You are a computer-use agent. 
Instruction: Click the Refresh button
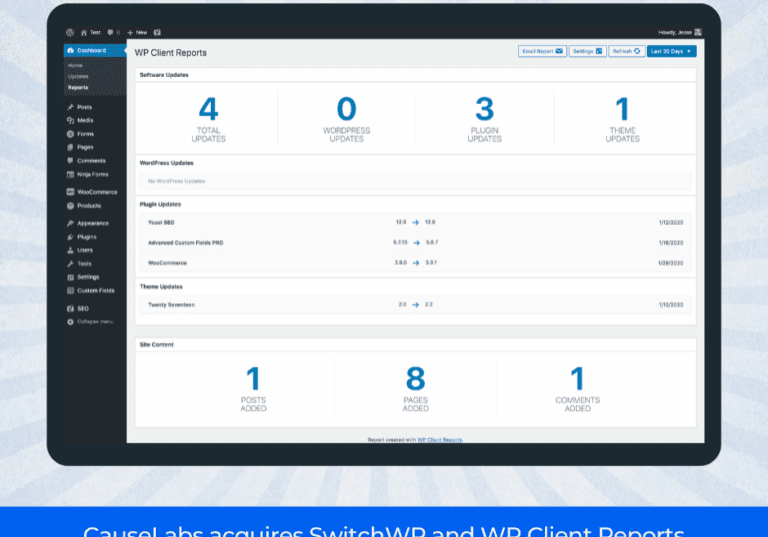tap(626, 51)
